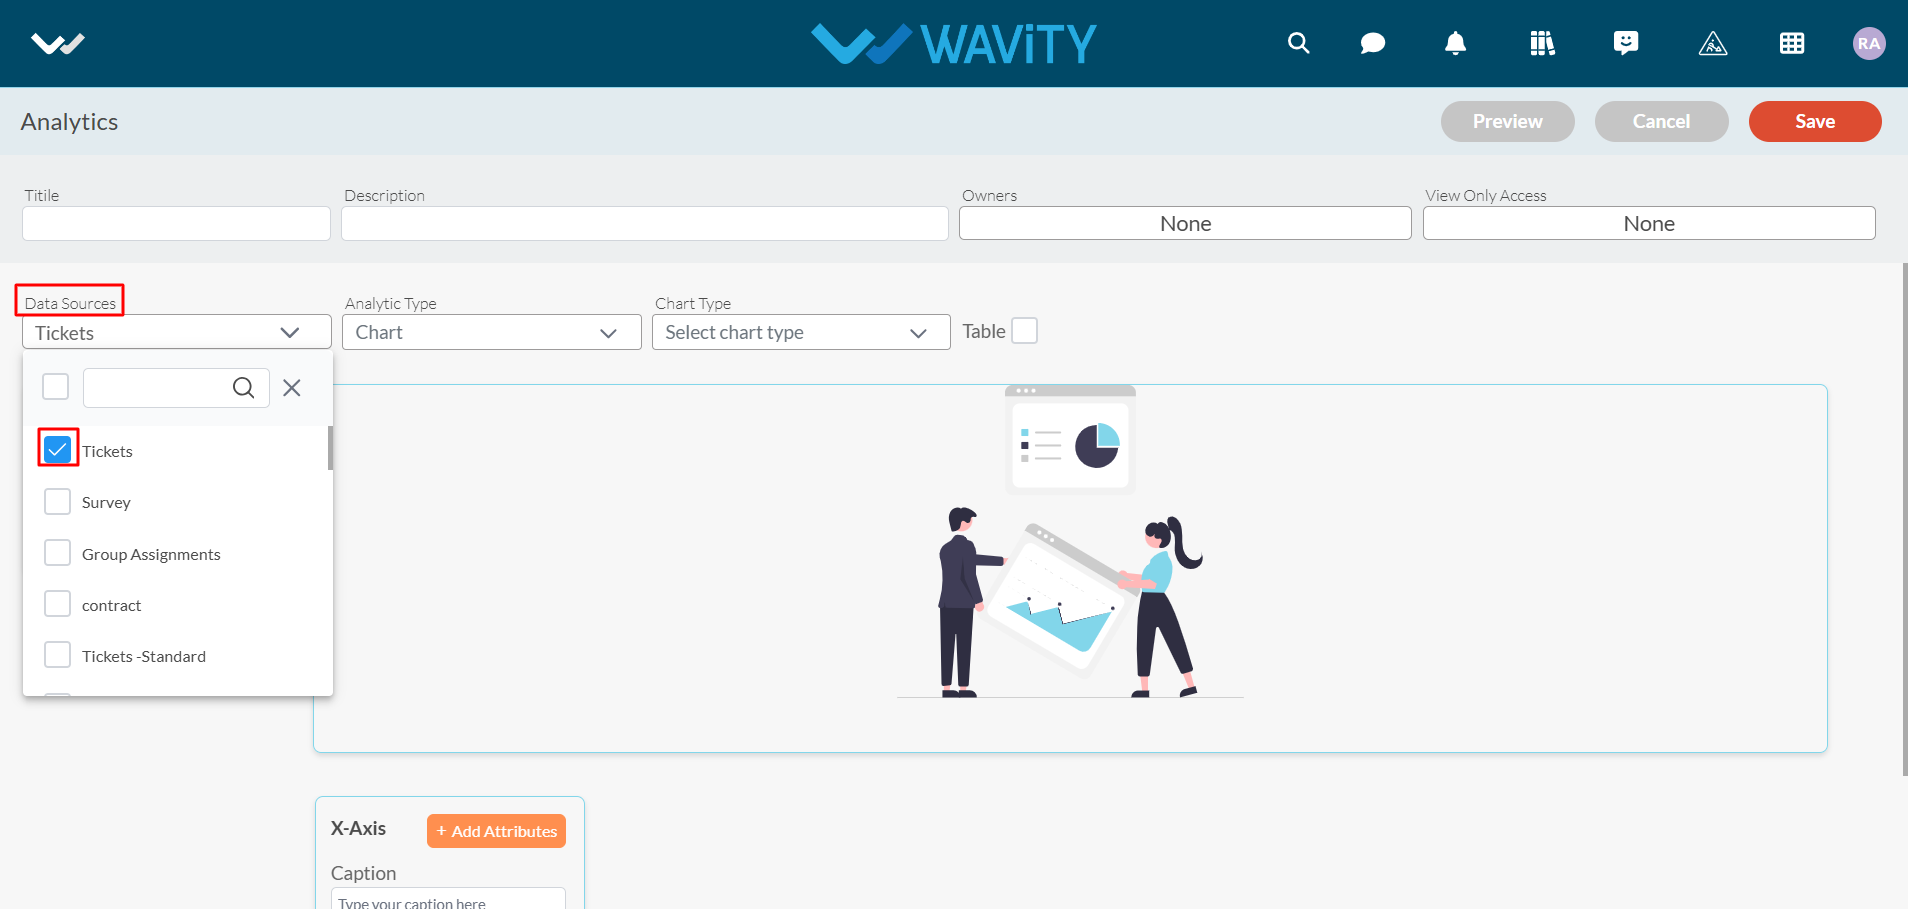Screen dimensions: 1908x909
Task: Open the chat bubble messages icon
Action: [x=1373, y=43]
